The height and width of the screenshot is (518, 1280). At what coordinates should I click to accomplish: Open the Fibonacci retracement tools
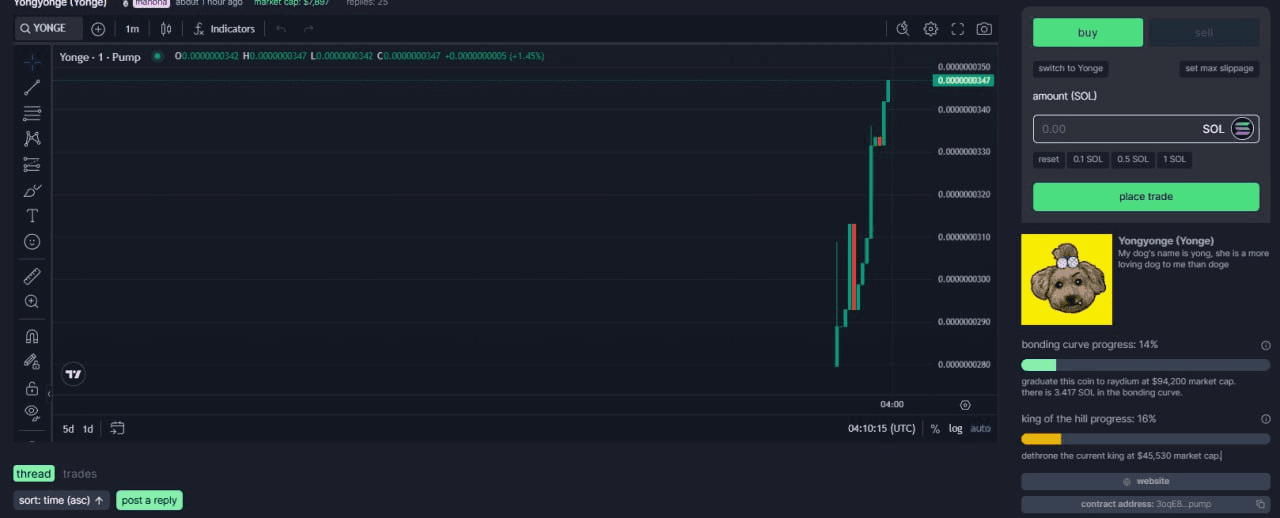(x=32, y=113)
